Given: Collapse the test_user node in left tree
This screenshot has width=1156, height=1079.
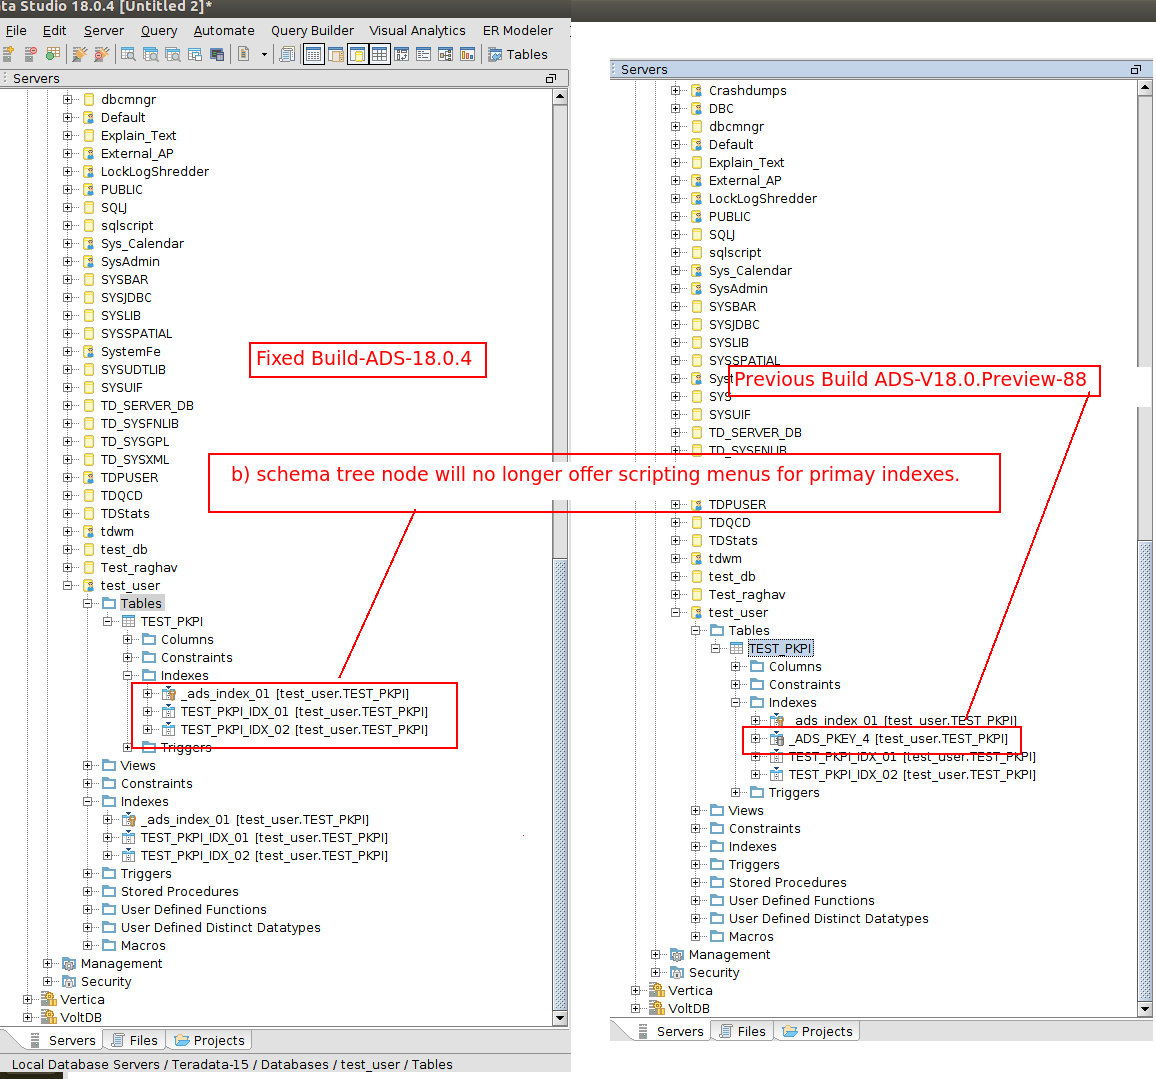Looking at the screenshot, I should coord(68,585).
